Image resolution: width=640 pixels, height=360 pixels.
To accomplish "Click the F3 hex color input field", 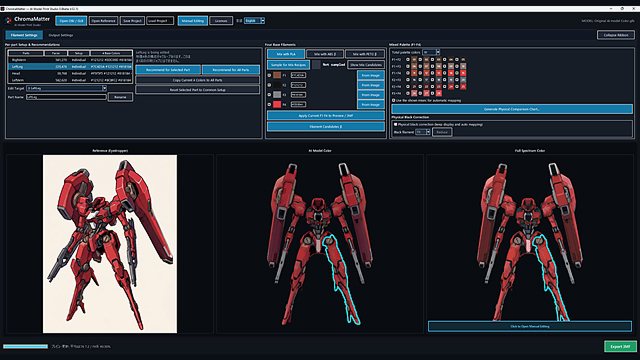I will [x=298, y=95].
